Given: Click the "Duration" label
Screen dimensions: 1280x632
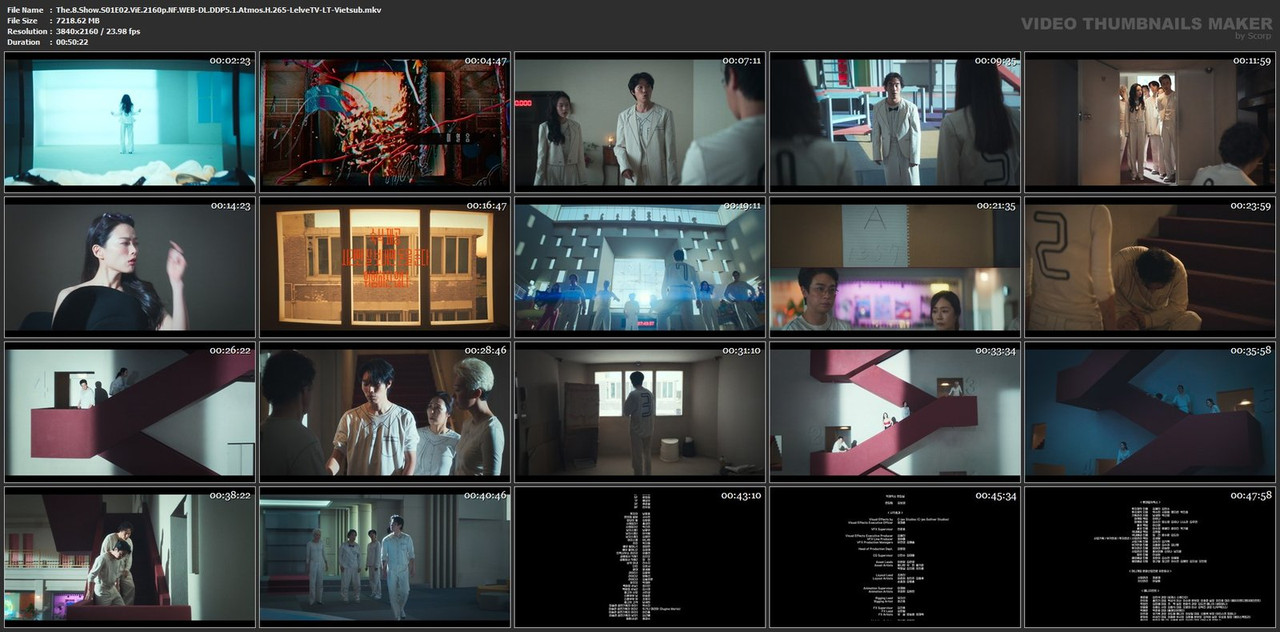Looking at the screenshot, I should click(23, 42).
